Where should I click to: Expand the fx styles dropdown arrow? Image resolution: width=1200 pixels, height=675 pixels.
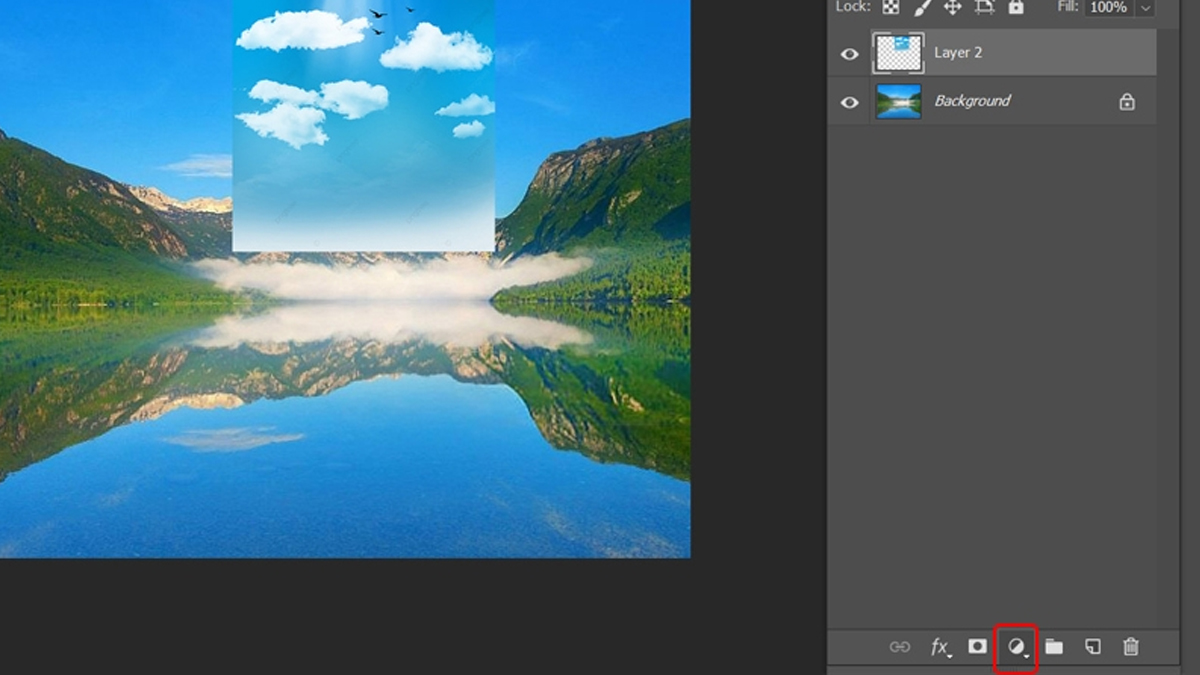pos(950,655)
